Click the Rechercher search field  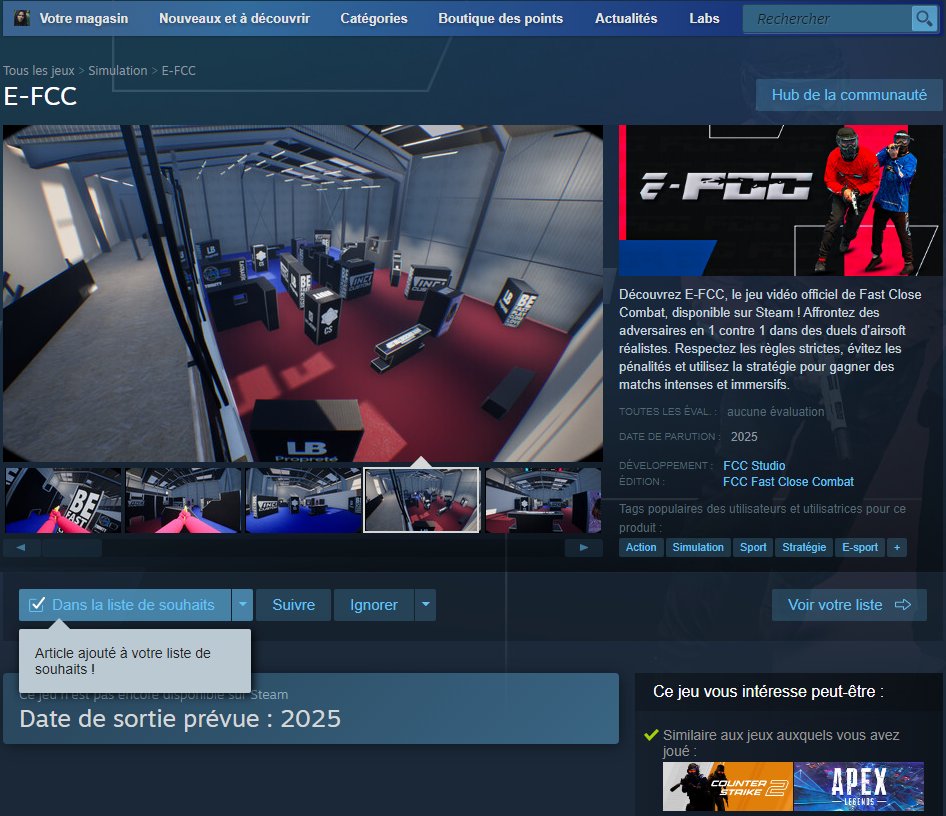[828, 19]
